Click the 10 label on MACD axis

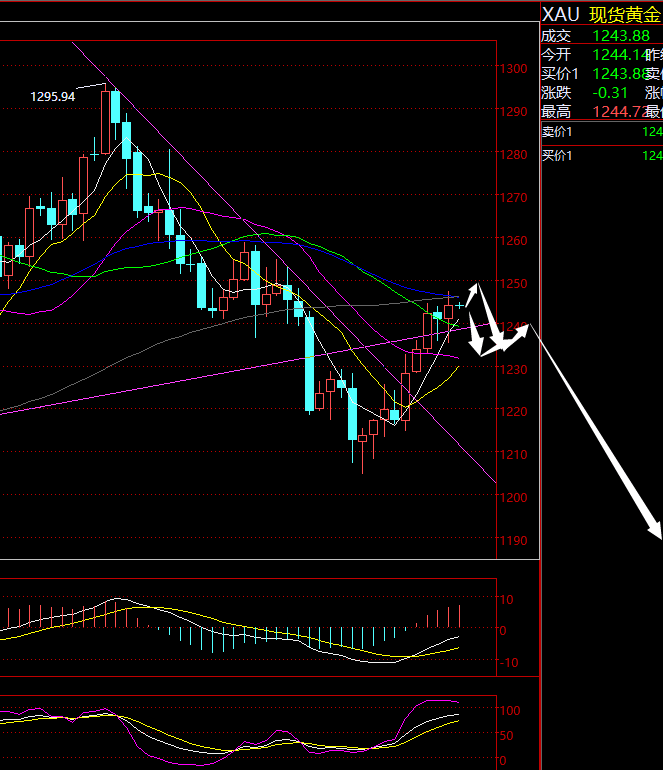tap(507, 600)
